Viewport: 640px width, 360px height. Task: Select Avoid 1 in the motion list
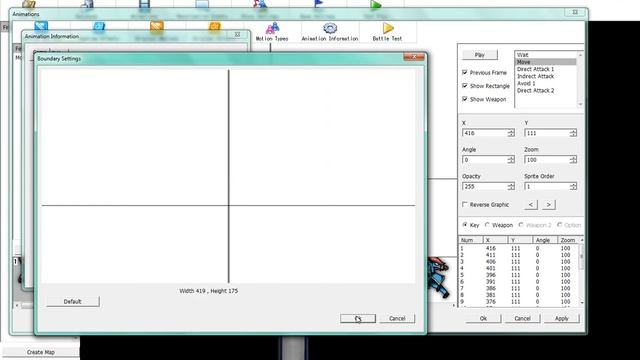click(x=546, y=83)
